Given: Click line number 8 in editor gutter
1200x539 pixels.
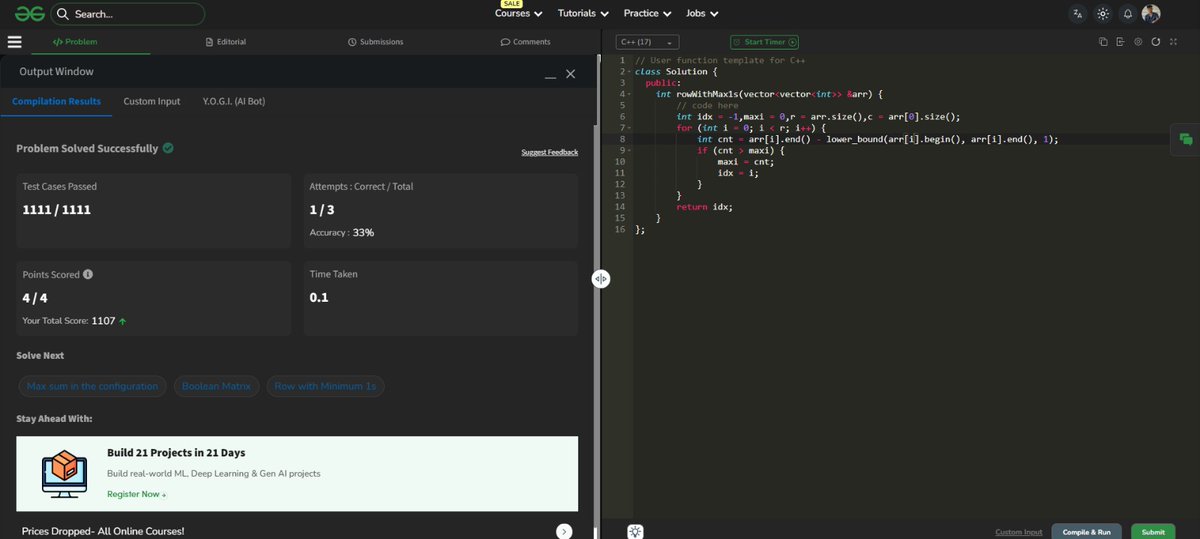Looking at the screenshot, I should tap(621, 139).
